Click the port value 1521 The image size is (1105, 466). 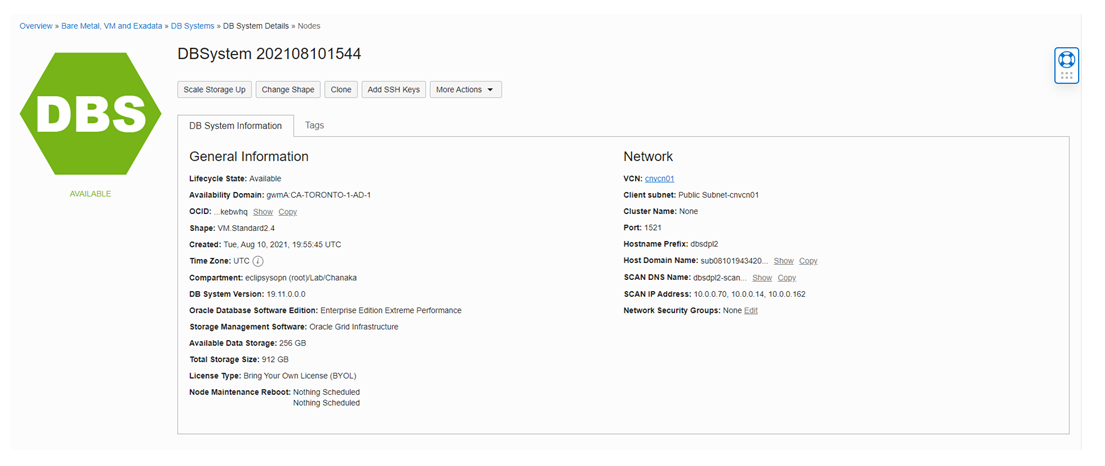coord(652,228)
